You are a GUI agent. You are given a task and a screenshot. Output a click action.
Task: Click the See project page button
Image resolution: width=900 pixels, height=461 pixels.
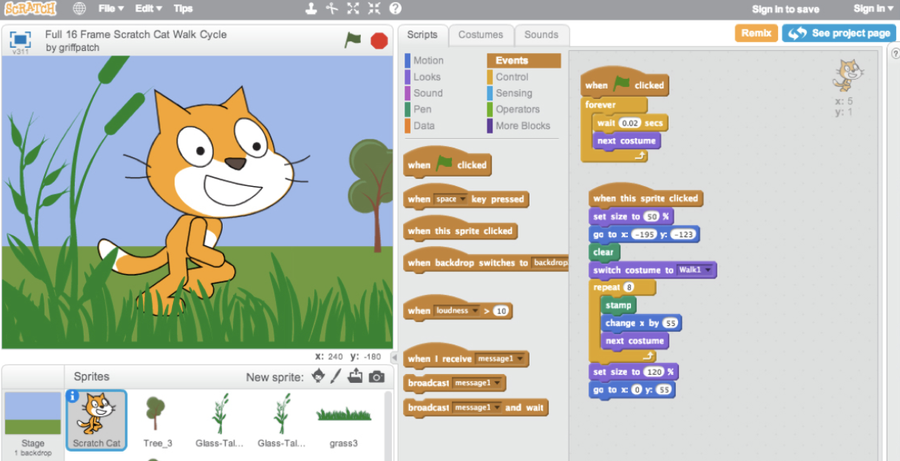coord(838,33)
